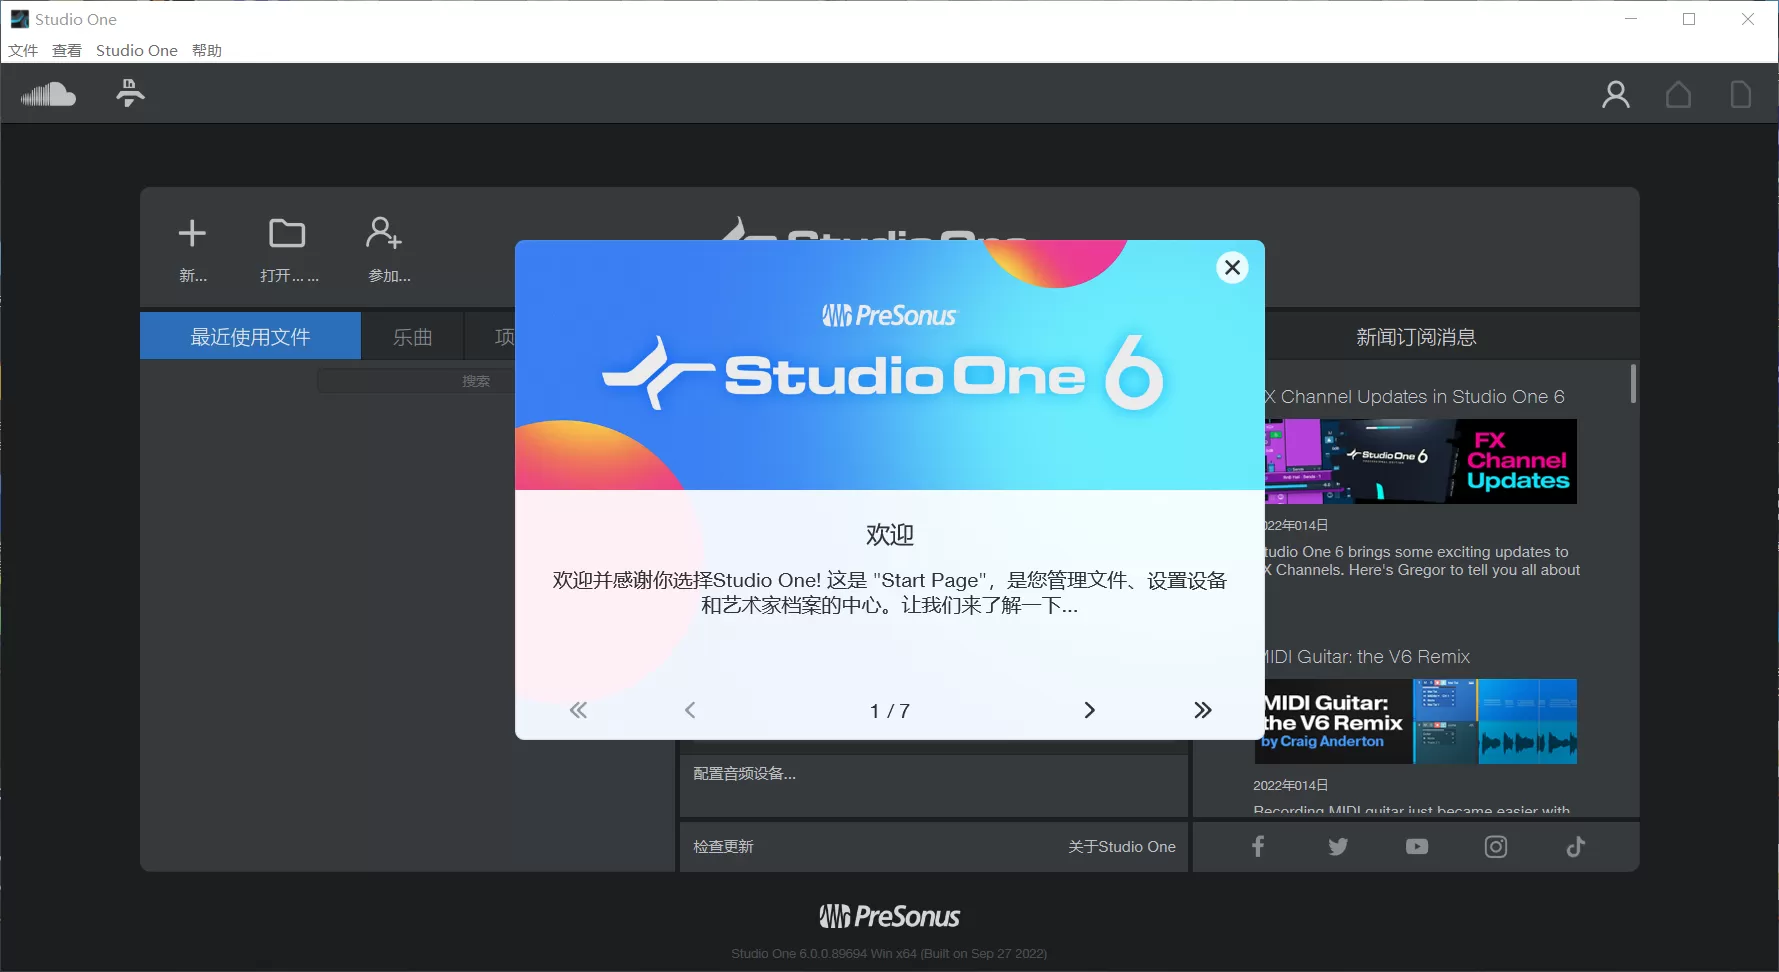Advance to the next welcome slide arrow
Image resolution: width=1779 pixels, height=972 pixels.
[1089, 710]
